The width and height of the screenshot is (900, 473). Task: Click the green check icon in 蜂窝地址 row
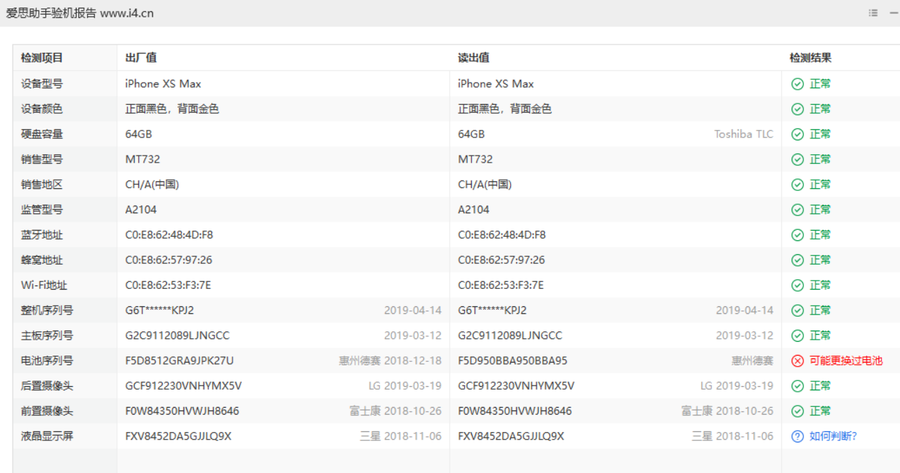(x=797, y=260)
